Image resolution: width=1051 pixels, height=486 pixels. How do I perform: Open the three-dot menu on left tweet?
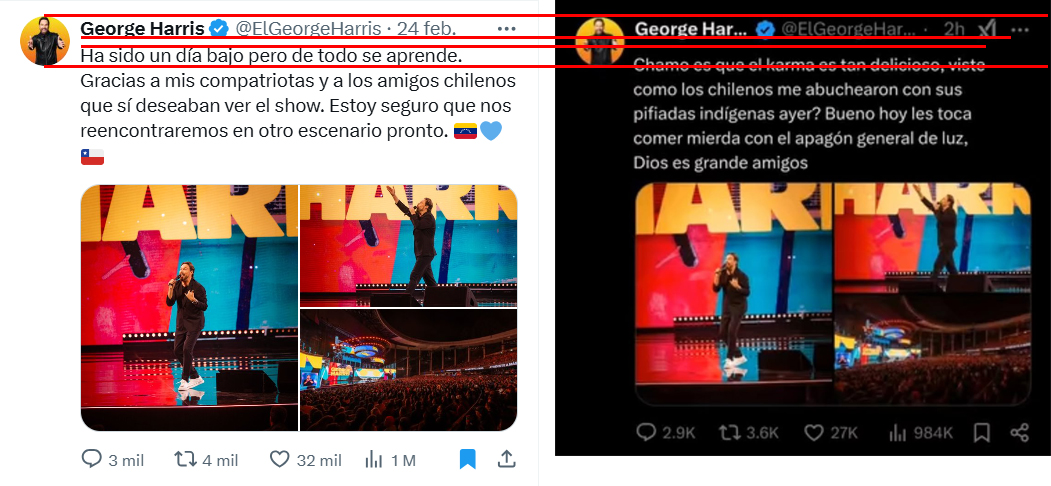click(x=507, y=29)
